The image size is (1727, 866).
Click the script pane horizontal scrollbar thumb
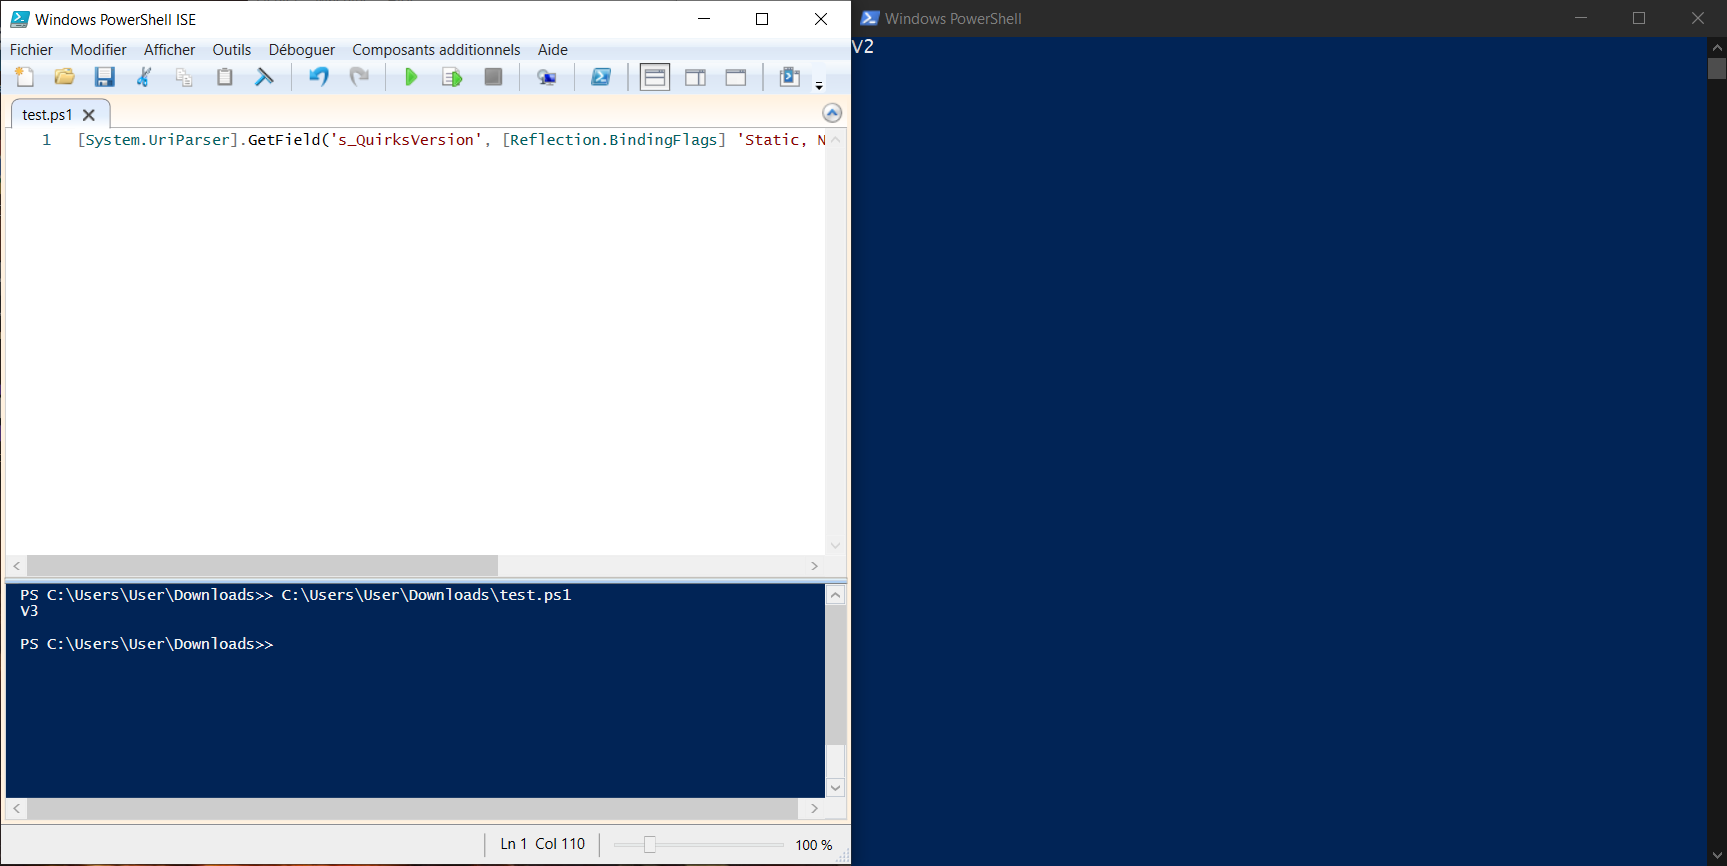click(262, 566)
